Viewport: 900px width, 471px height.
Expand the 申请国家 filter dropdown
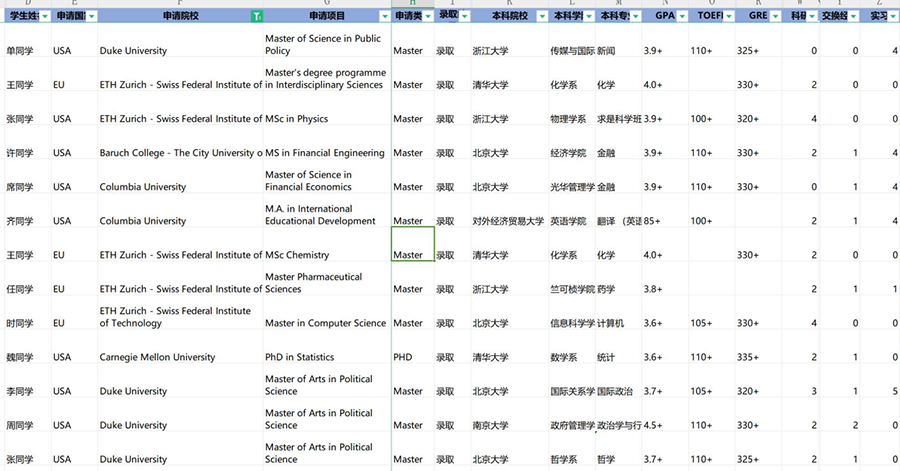pos(91,17)
